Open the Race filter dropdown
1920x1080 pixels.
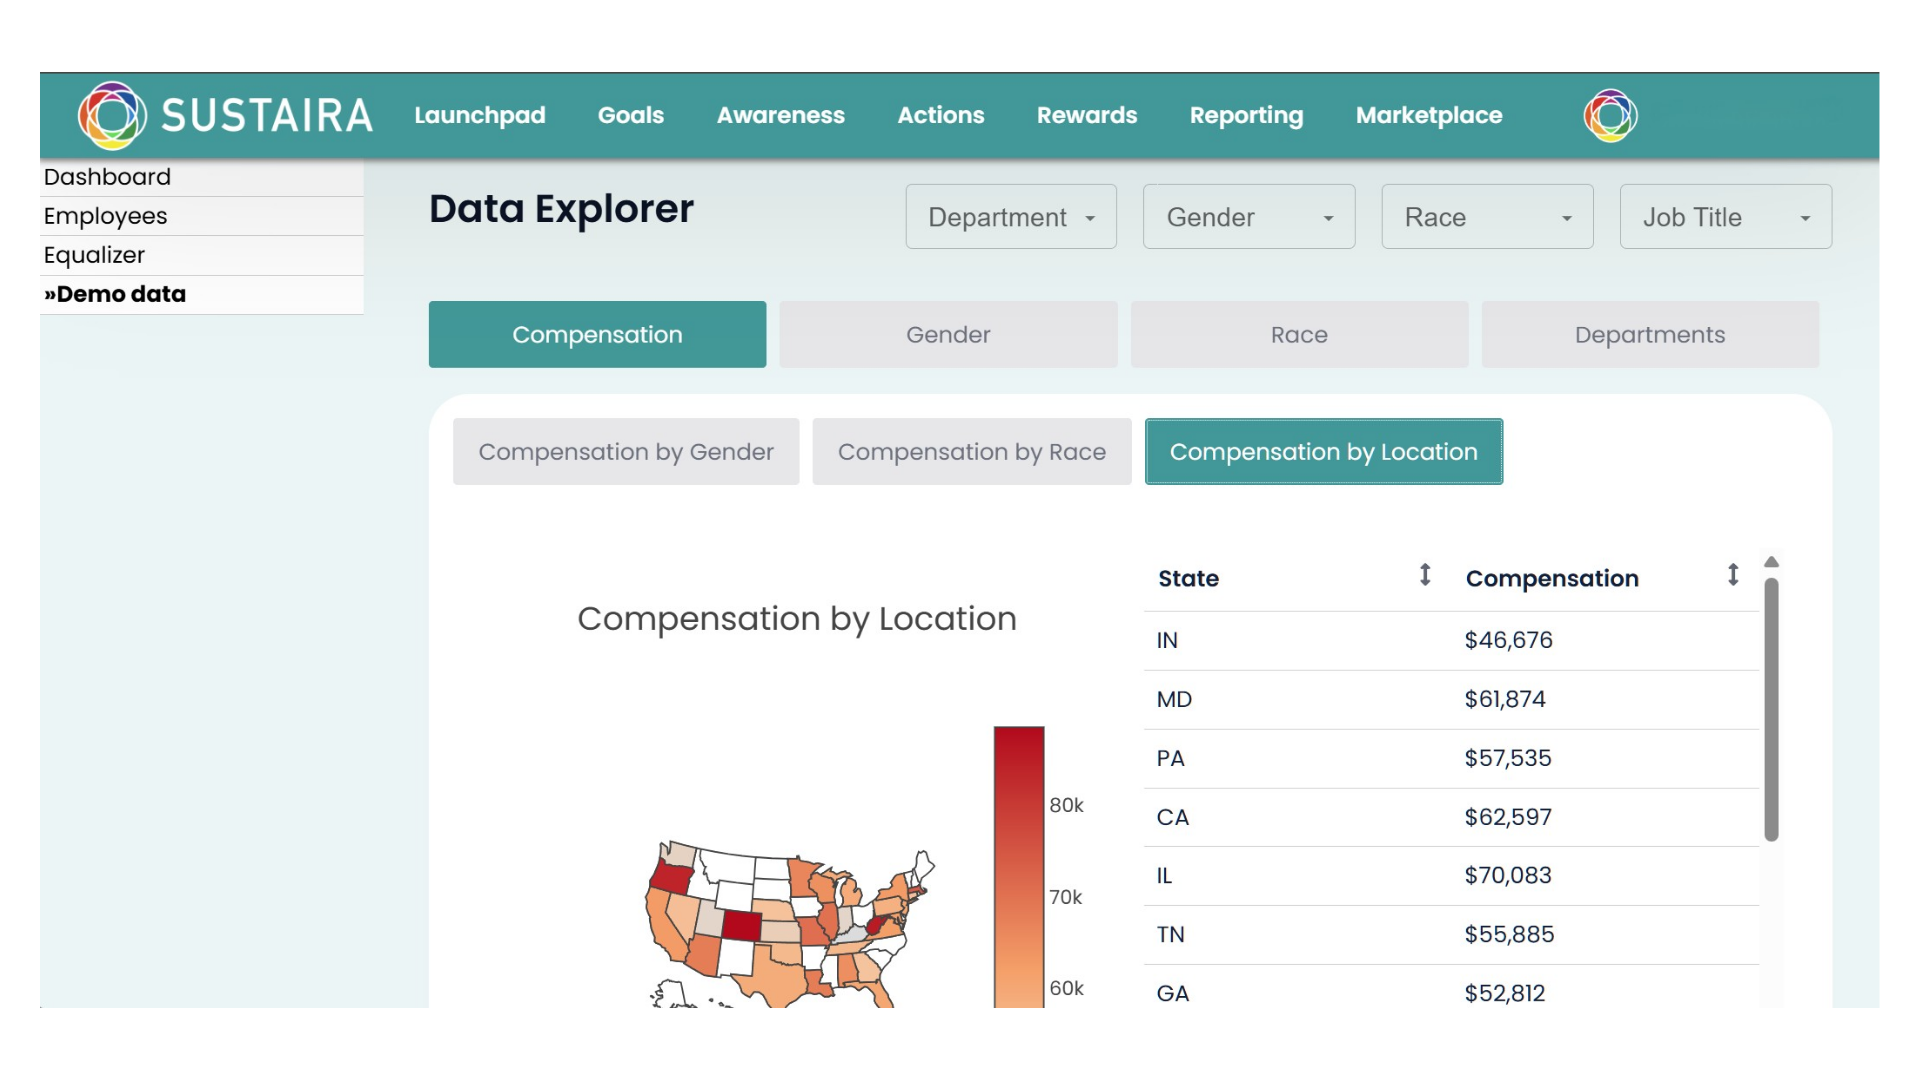coord(1487,217)
